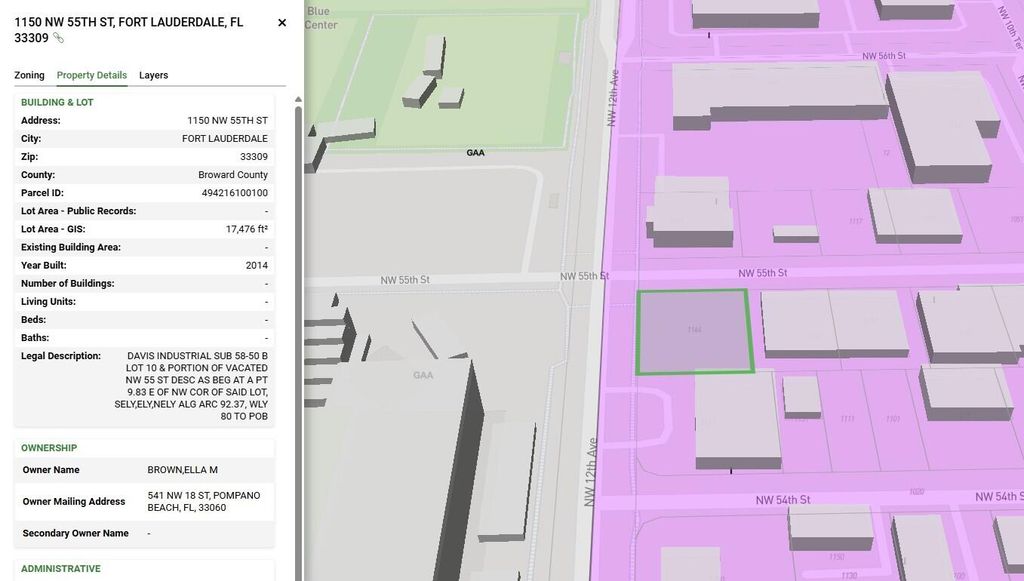Close the property details panel
1024x581 pixels.
click(x=282, y=22)
